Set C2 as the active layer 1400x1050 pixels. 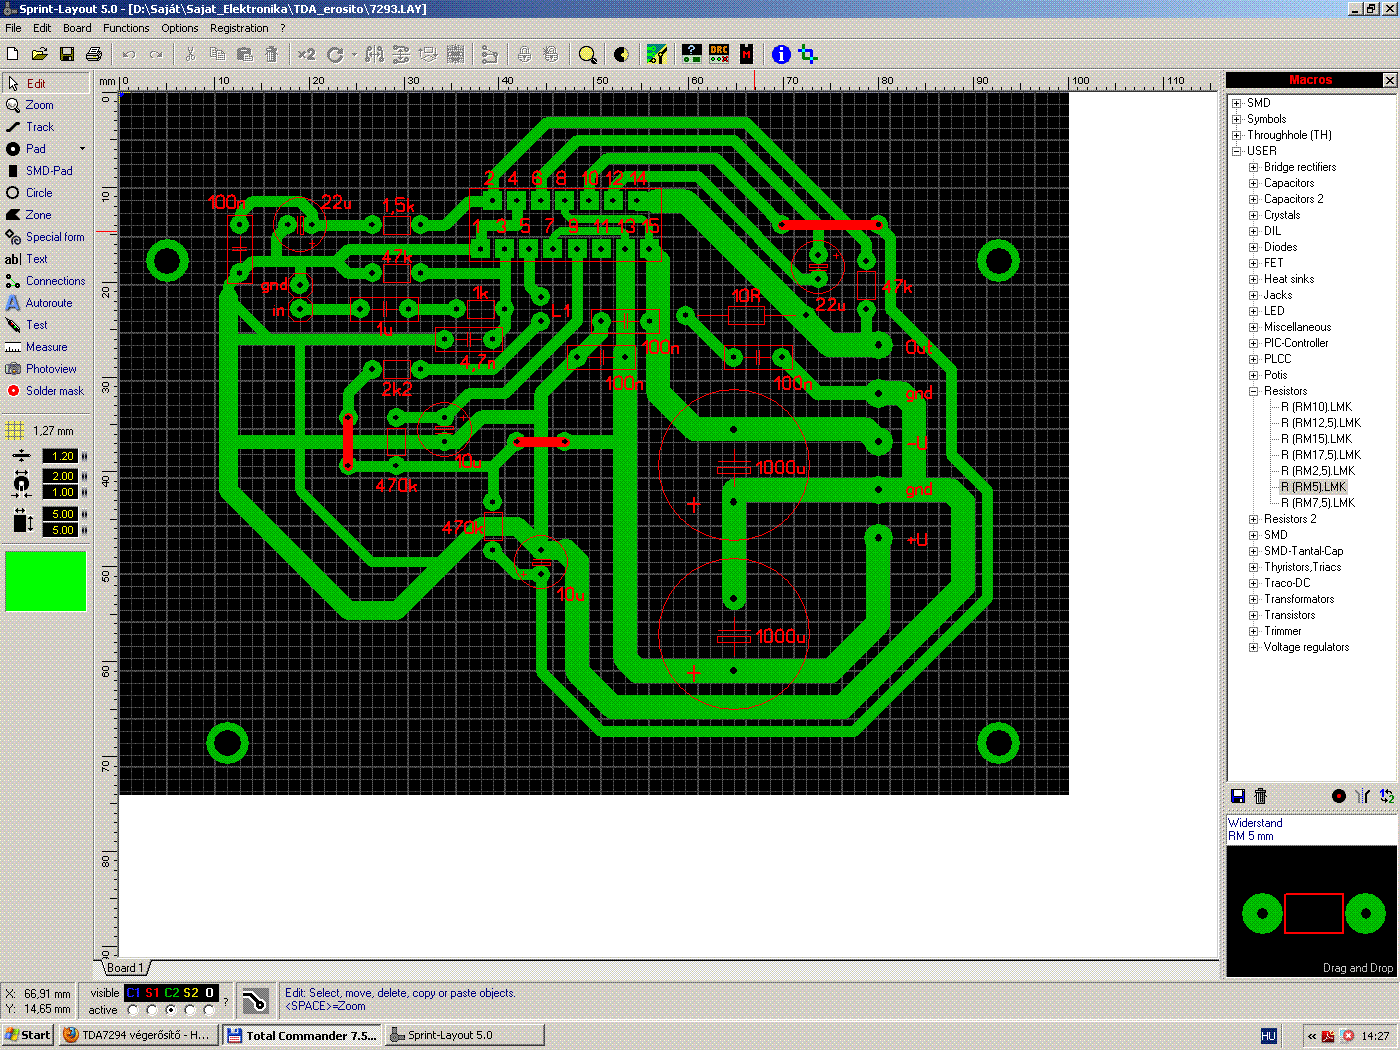(x=171, y=1010)
